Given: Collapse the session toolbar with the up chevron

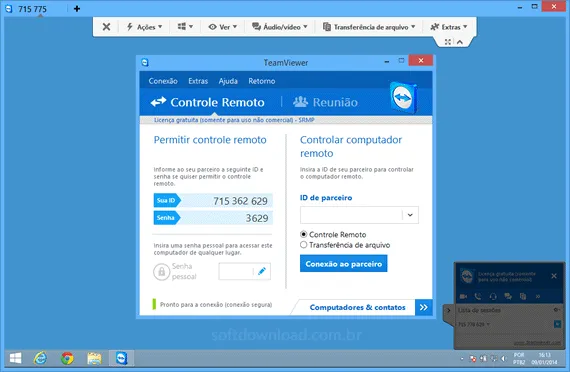Looking at the screenshot, I should tap(460, 42).
